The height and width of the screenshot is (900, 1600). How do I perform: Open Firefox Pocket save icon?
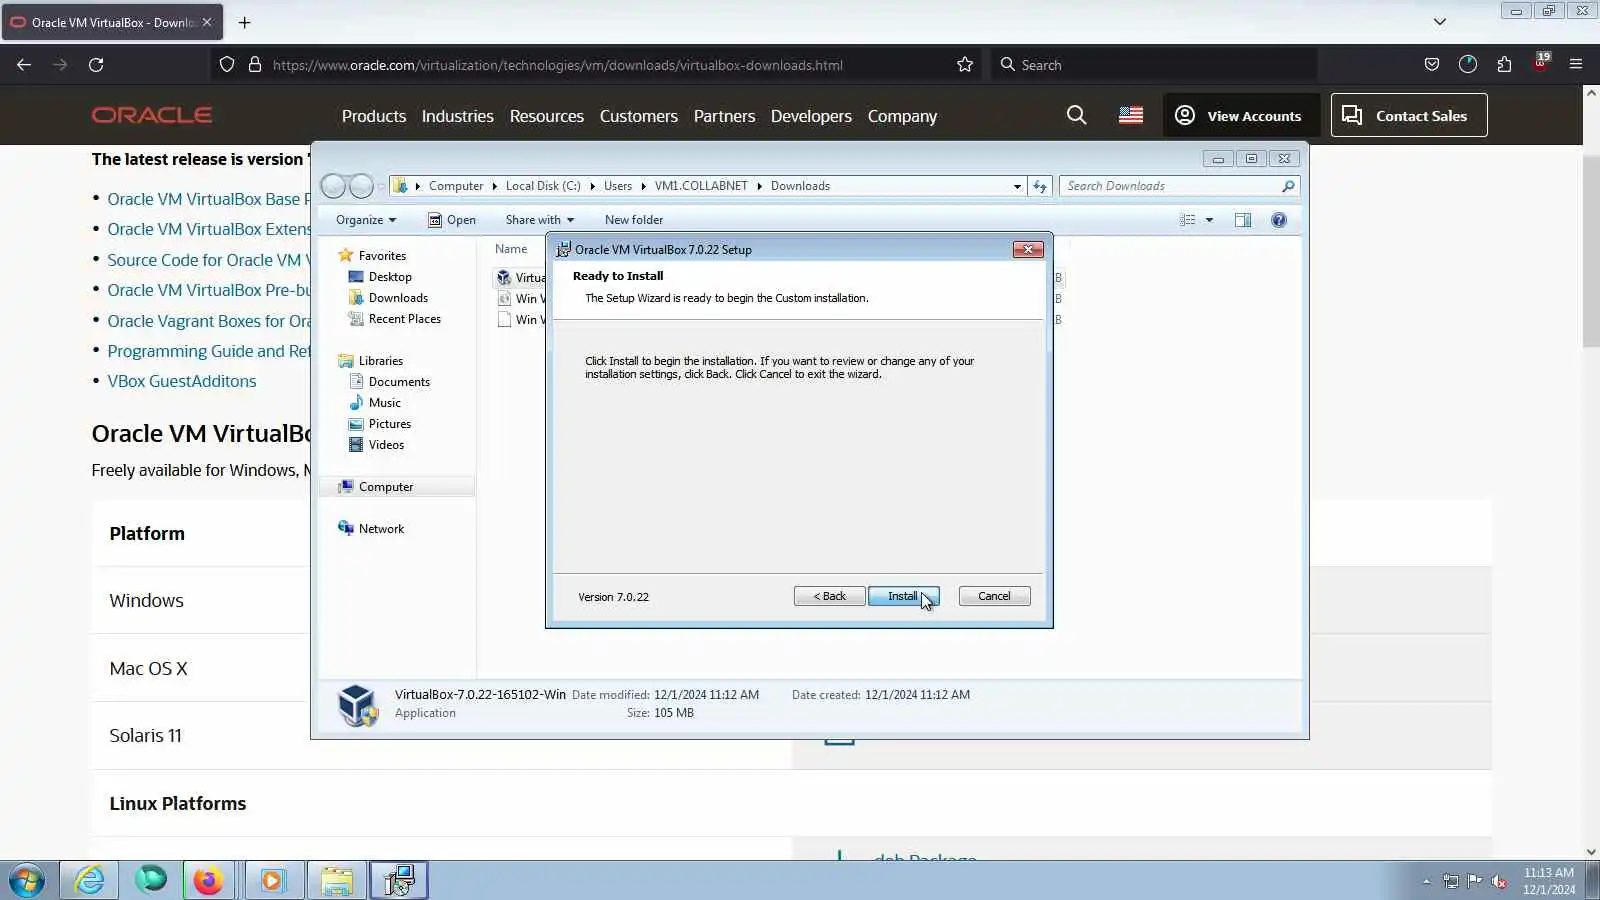1432,65
